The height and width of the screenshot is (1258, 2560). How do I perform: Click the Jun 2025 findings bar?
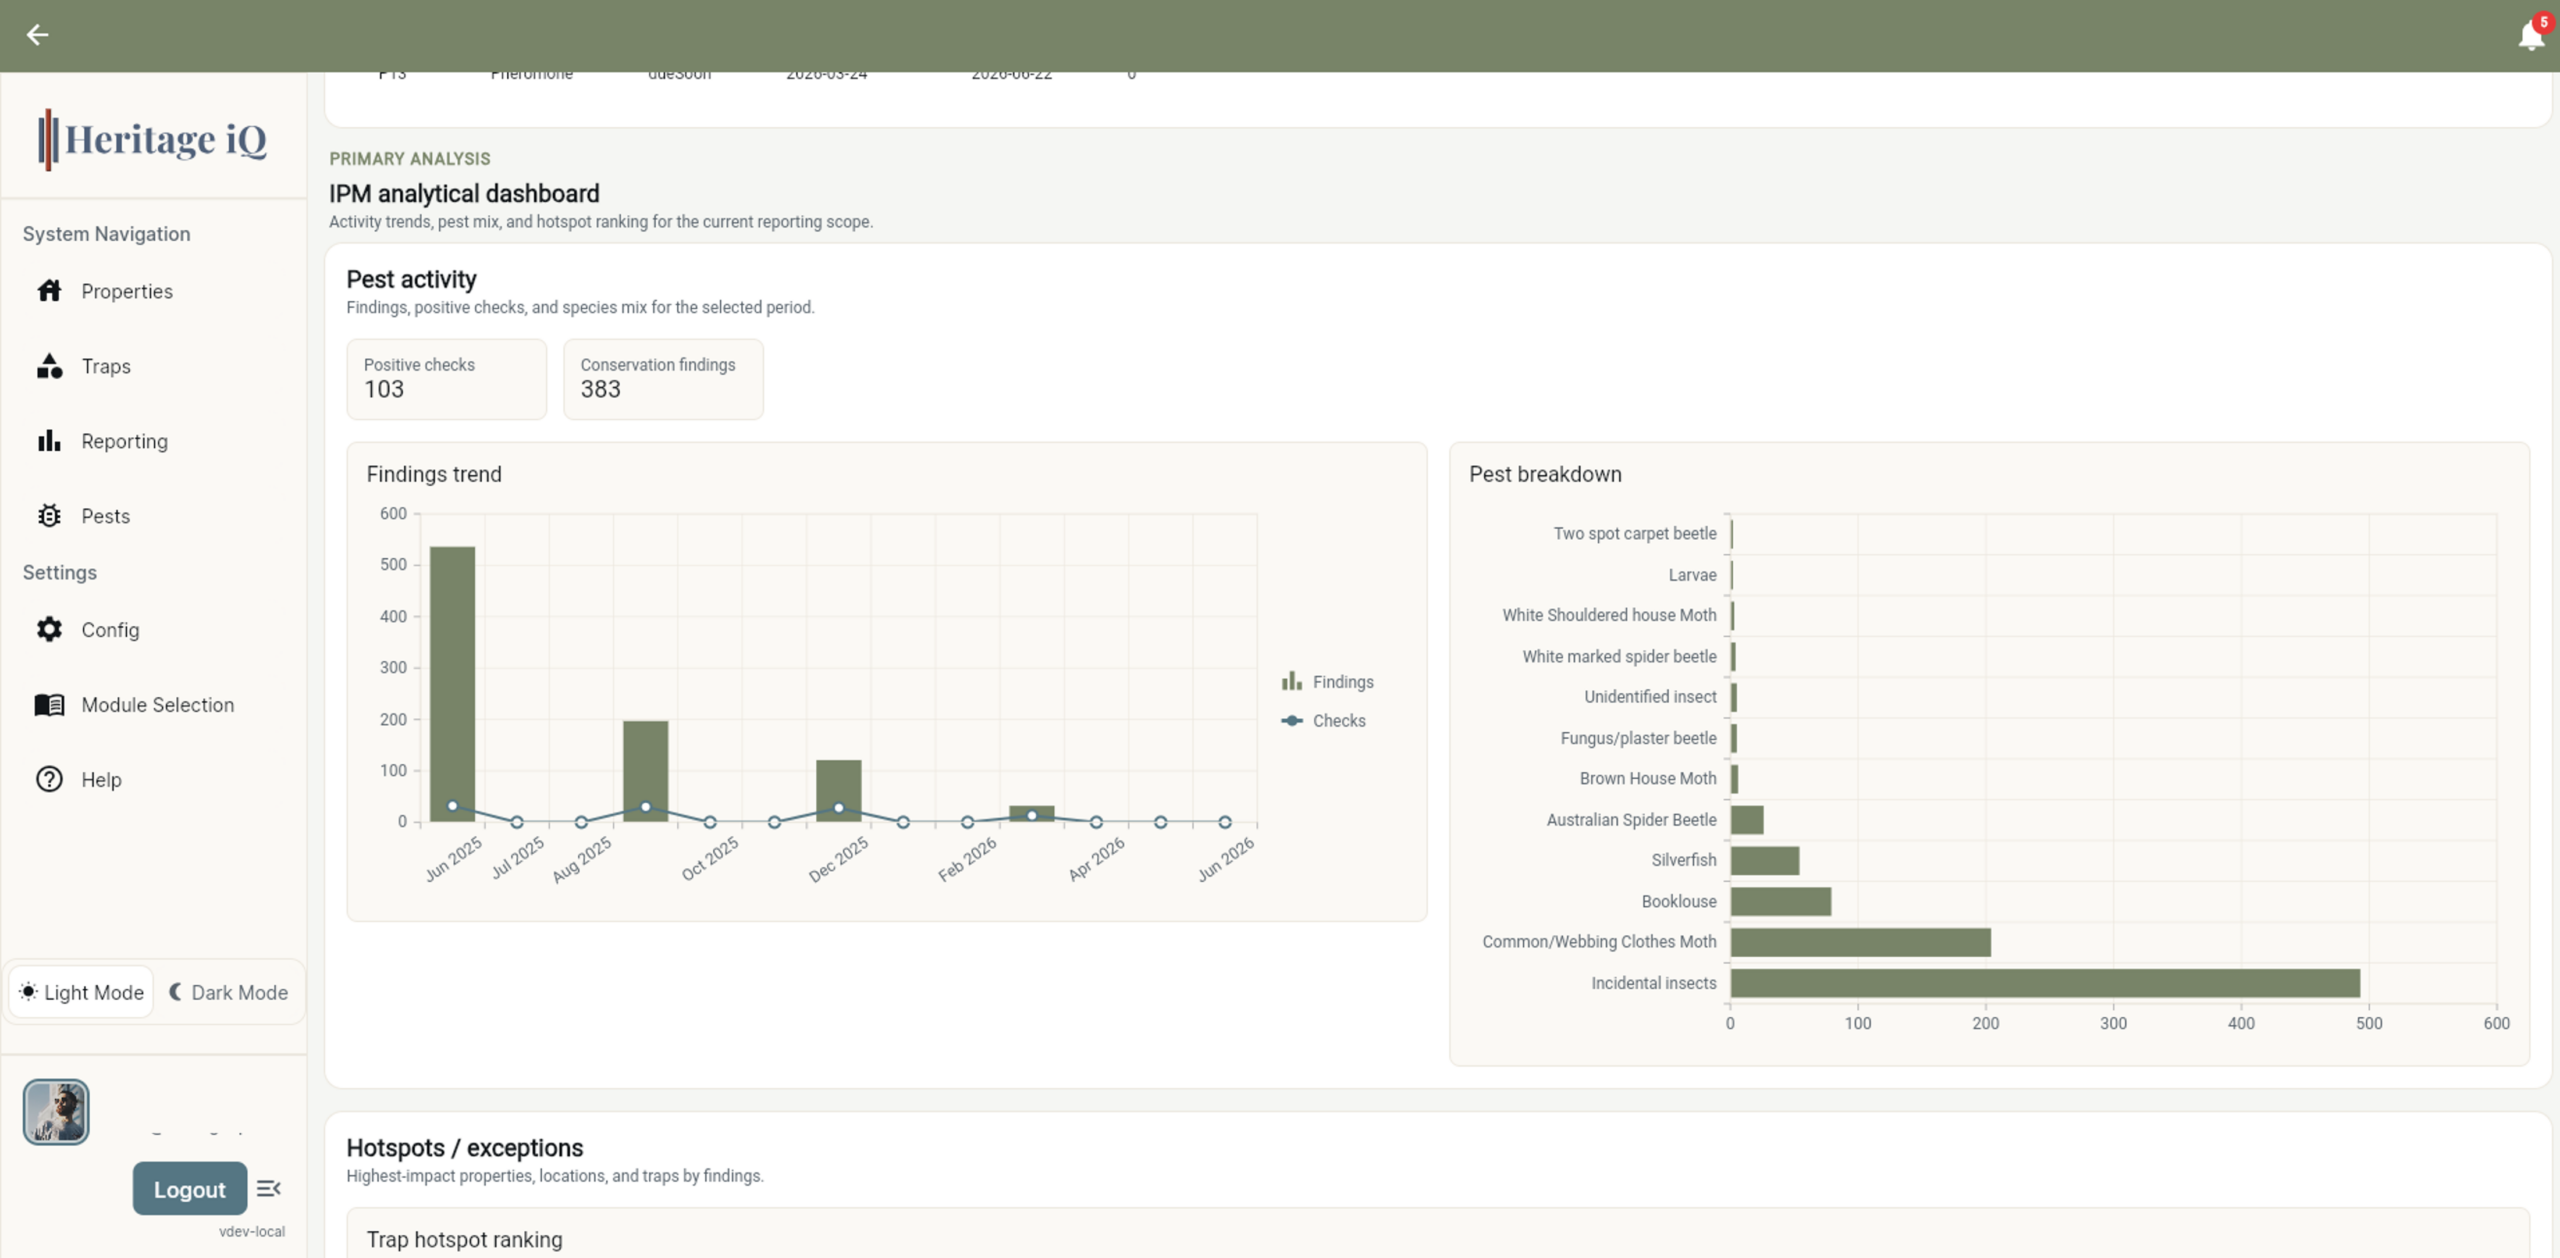[x=452, y=684]
